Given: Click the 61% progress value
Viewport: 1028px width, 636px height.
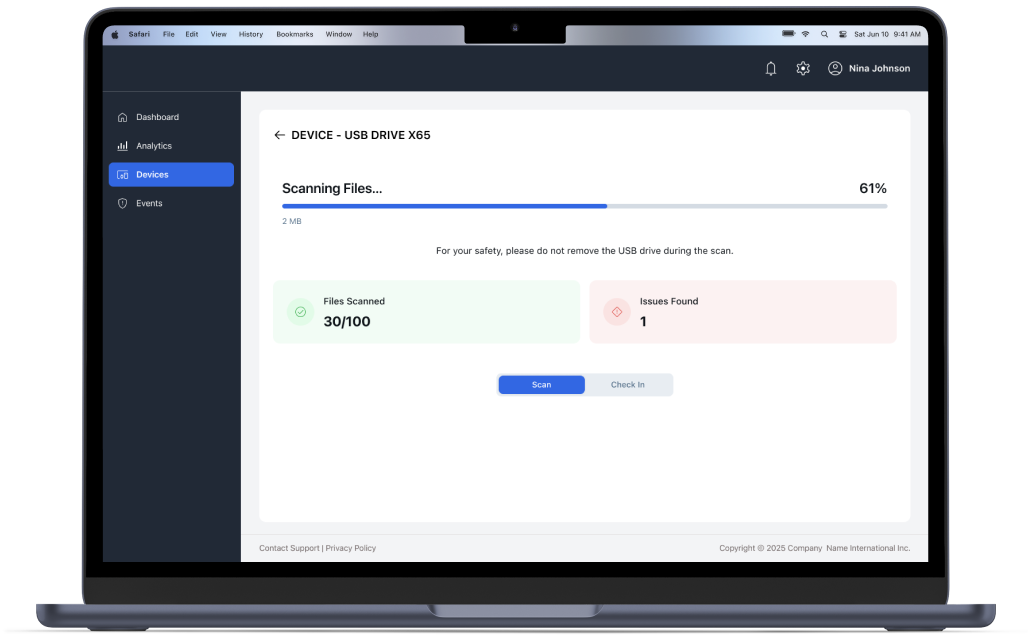Looking at the screenshot, I should [873, 189].
